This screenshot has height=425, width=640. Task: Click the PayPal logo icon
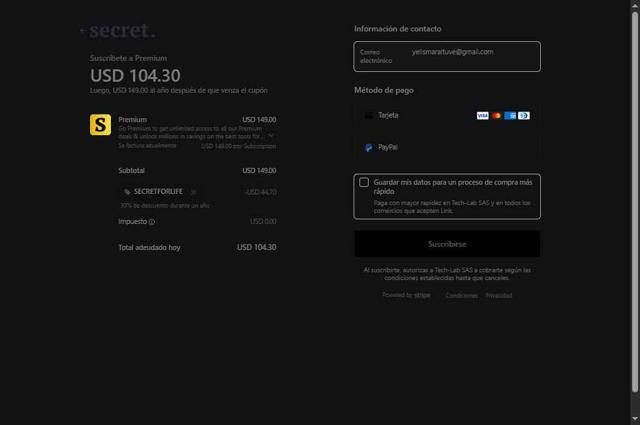369,147
